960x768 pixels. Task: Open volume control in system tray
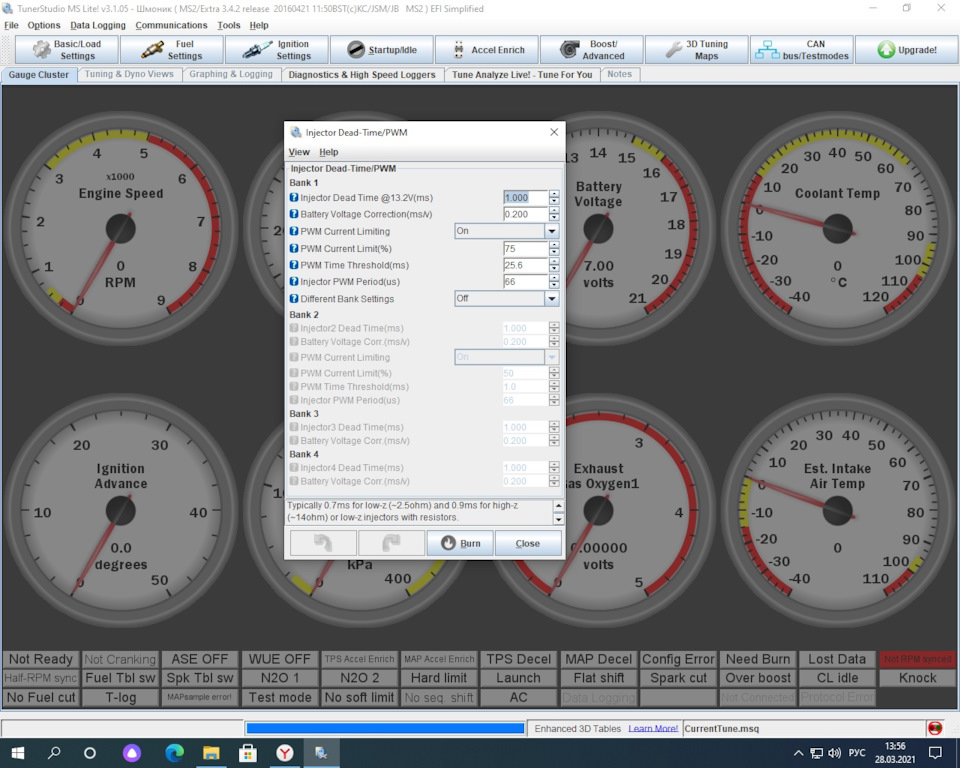coord(834,753)
